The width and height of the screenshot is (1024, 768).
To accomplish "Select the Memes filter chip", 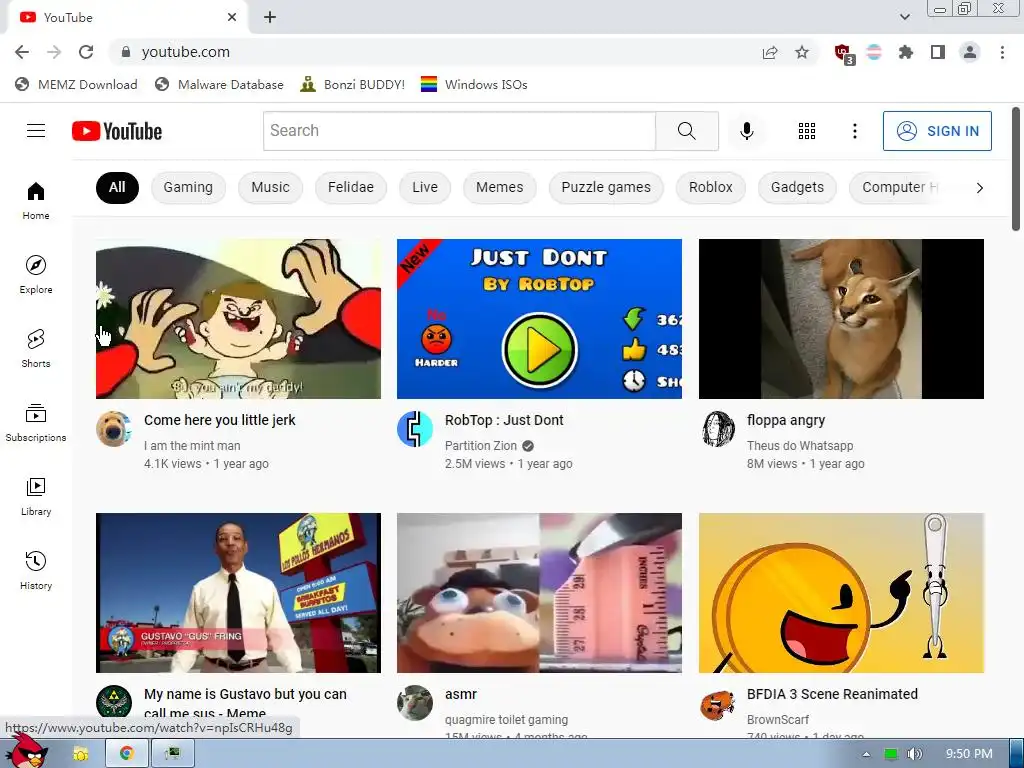I will pyautogui.click(x=500, y=188).
